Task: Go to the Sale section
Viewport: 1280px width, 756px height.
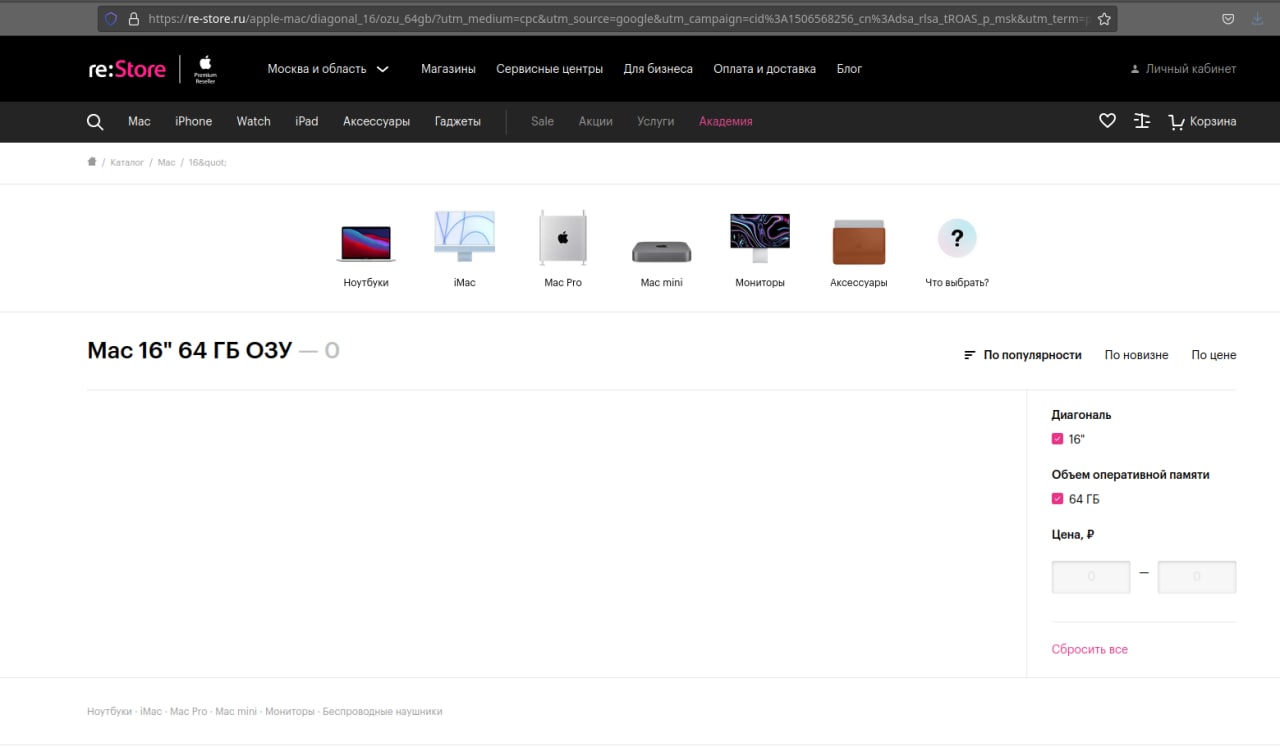Action: 542,121
